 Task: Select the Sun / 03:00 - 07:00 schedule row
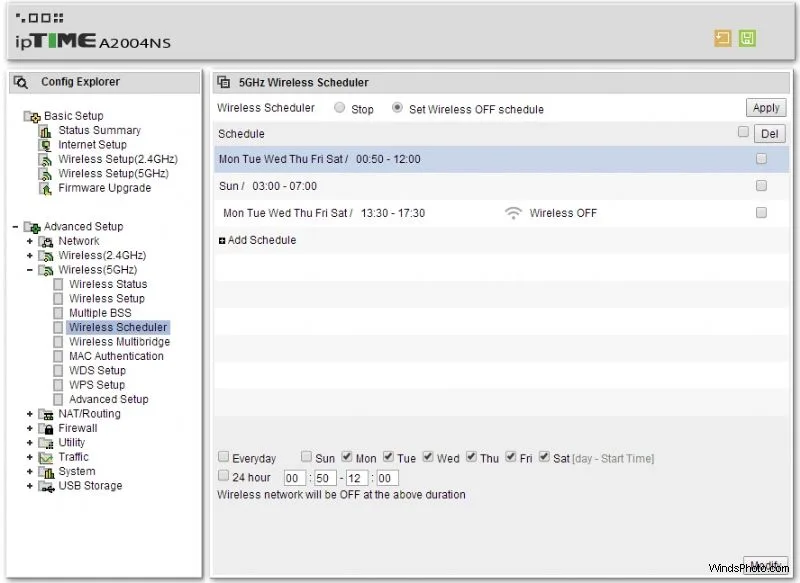pos(502,186)
